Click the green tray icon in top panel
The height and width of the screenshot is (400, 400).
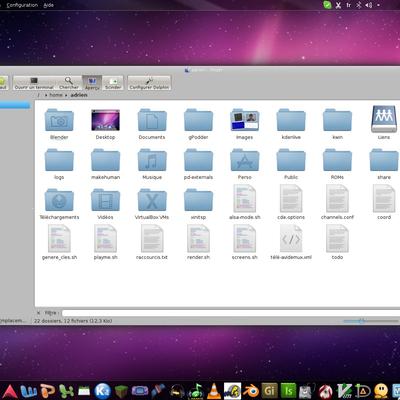(327, 5)
